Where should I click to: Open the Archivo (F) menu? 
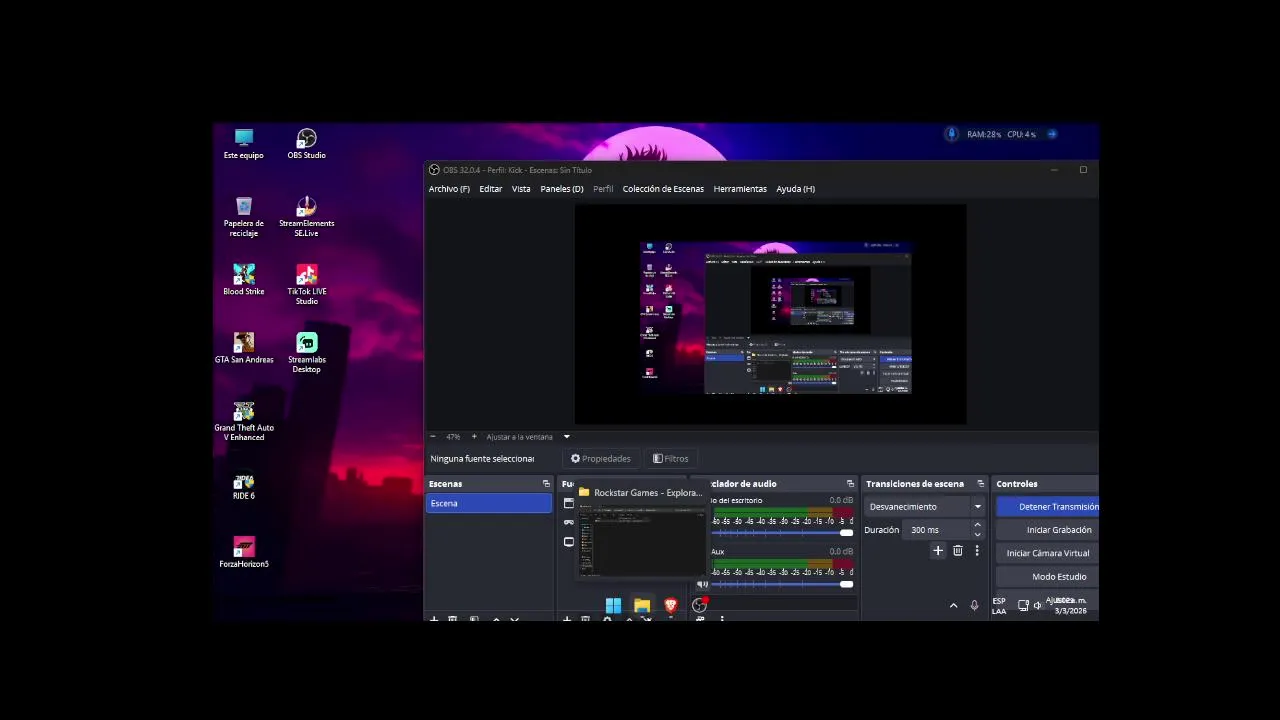pyautogui.click(x=449, y=189)
